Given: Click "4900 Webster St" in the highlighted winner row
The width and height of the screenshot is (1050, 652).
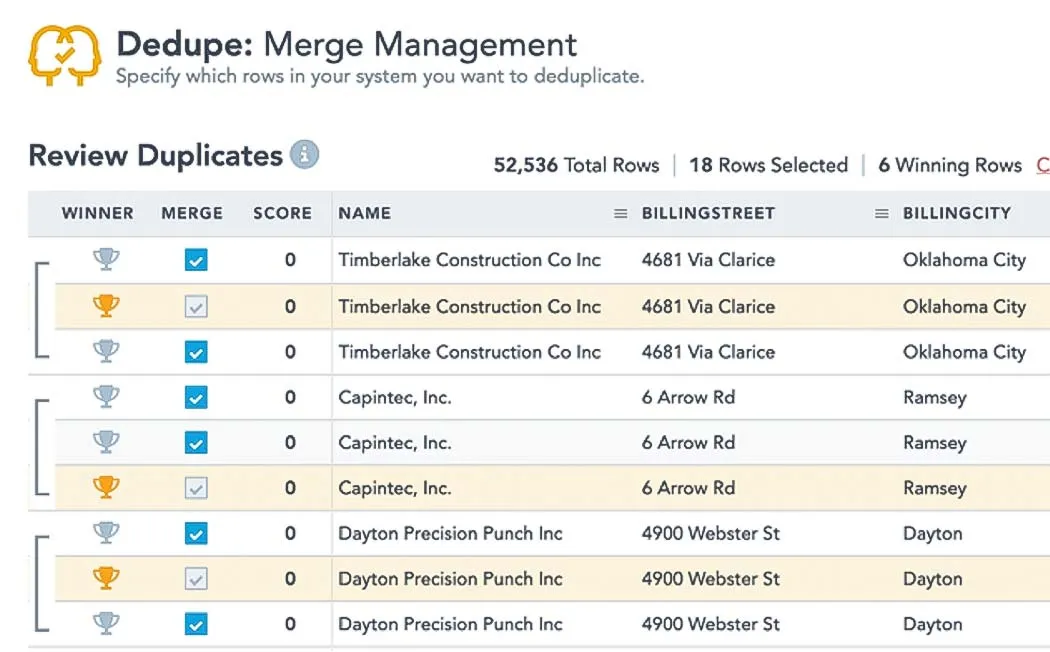Looking at the screenshot, I should point(711,579).
